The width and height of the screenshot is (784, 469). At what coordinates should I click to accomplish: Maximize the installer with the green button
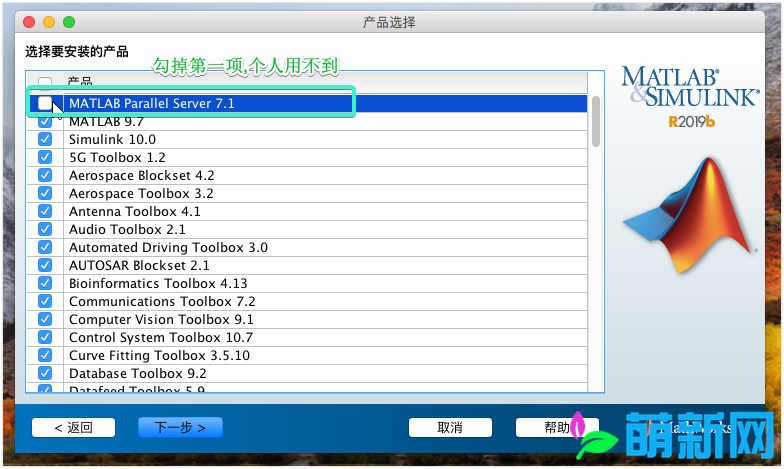click(69, 22)
